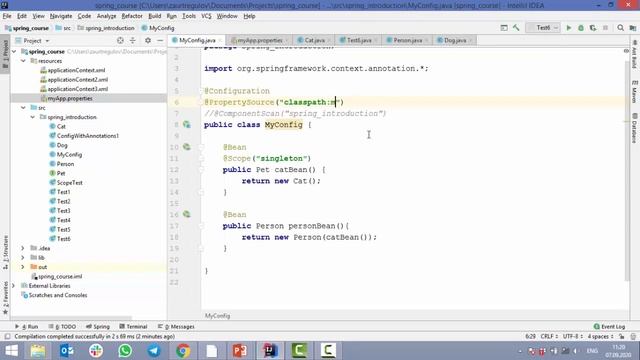The height and width of the screenshot is (360, 640).
Task: Select spring_course.iml file
Action: click(60, 276)
